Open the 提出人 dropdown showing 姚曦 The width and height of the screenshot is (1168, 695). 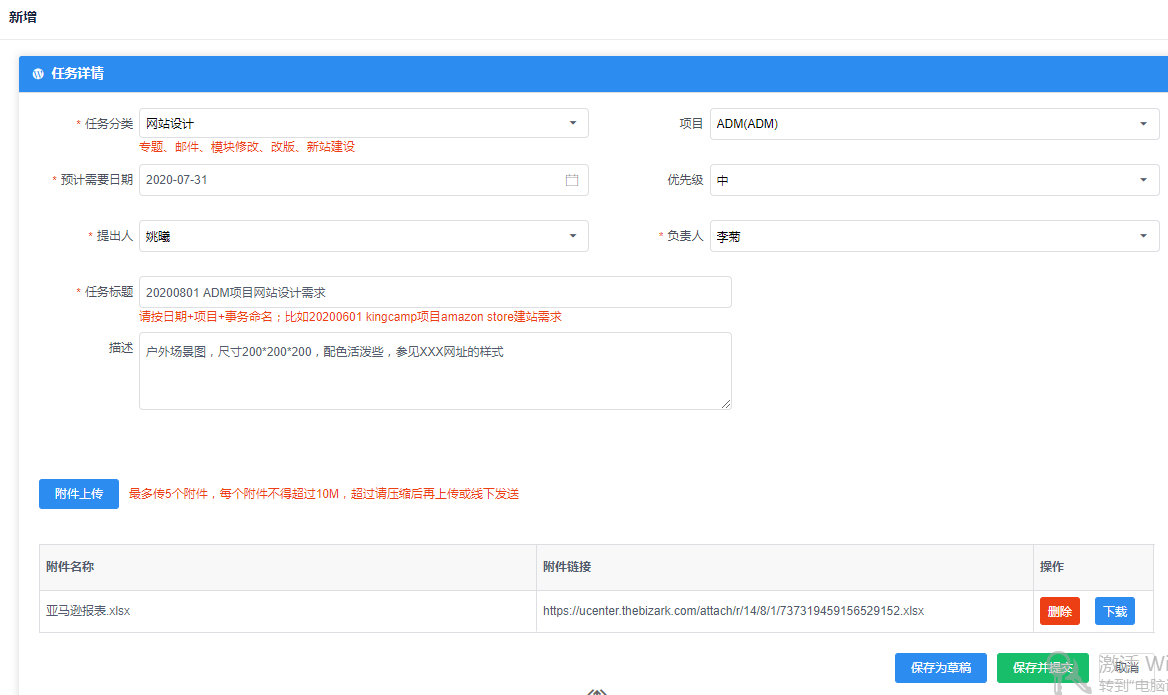[x=364, y=236]
